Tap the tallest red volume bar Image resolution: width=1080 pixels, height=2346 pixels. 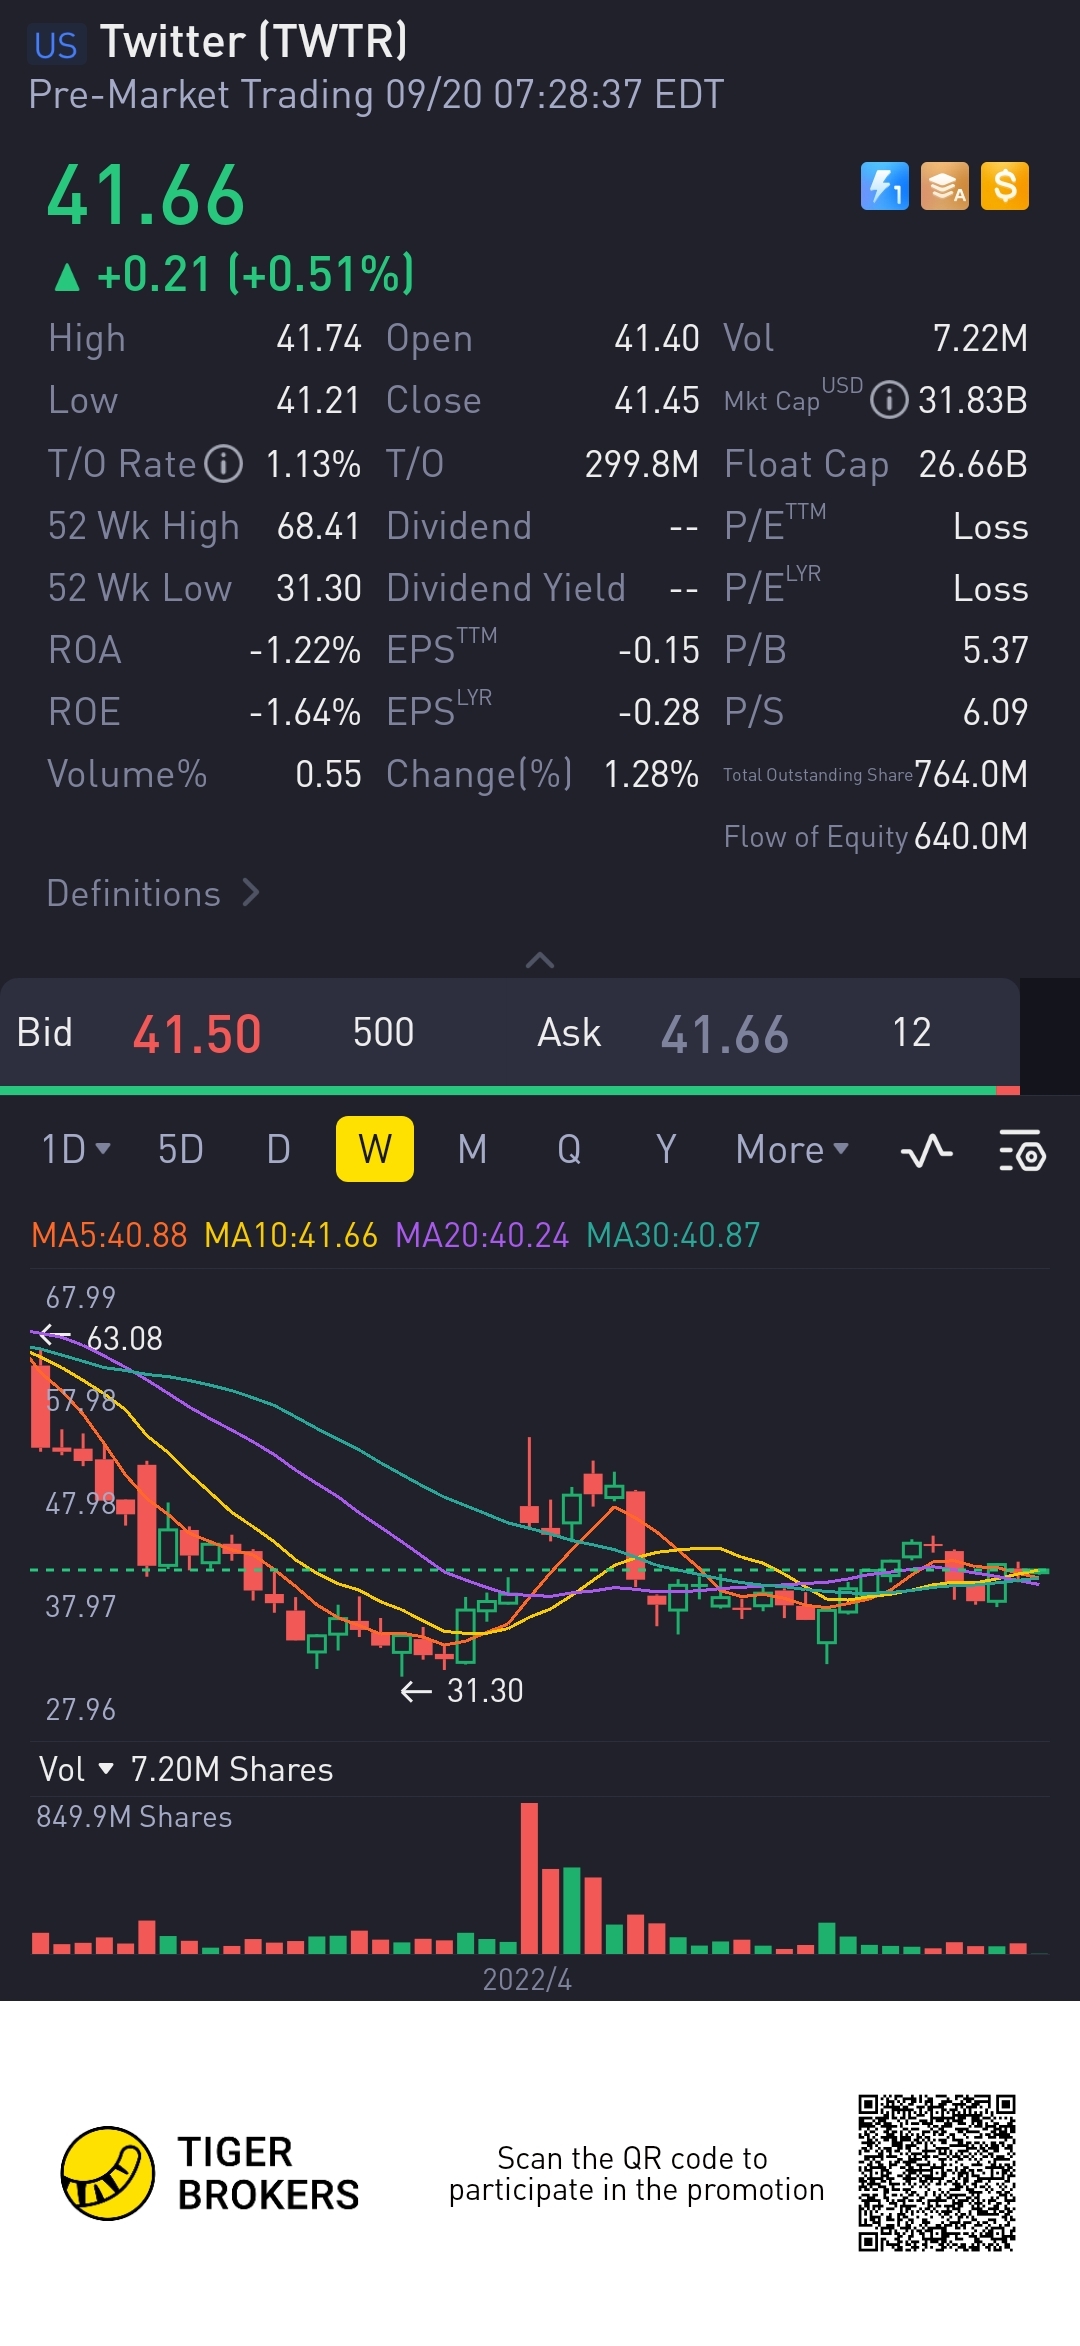point(529,1878)
